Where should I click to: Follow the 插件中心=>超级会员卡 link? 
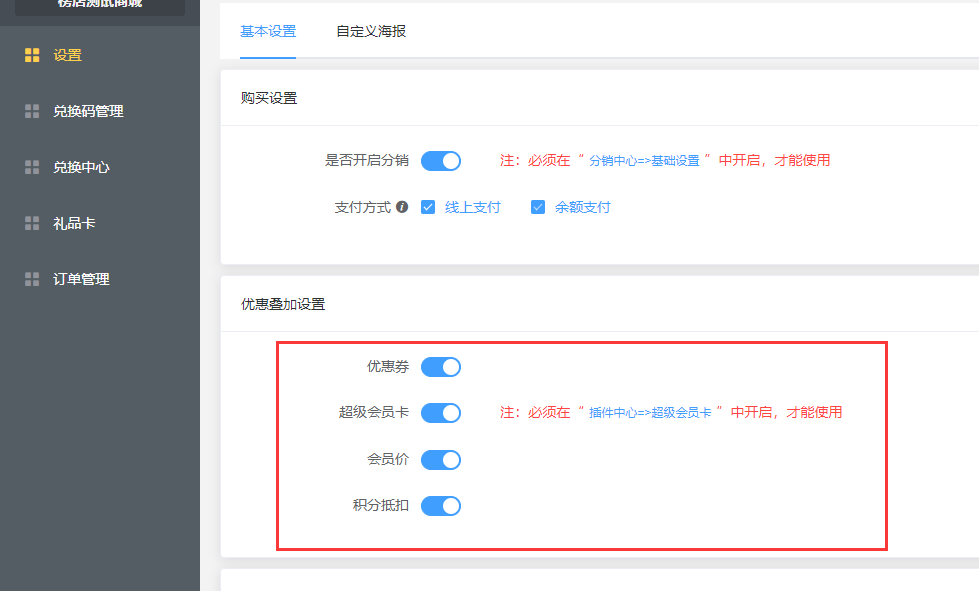(650, 413)
